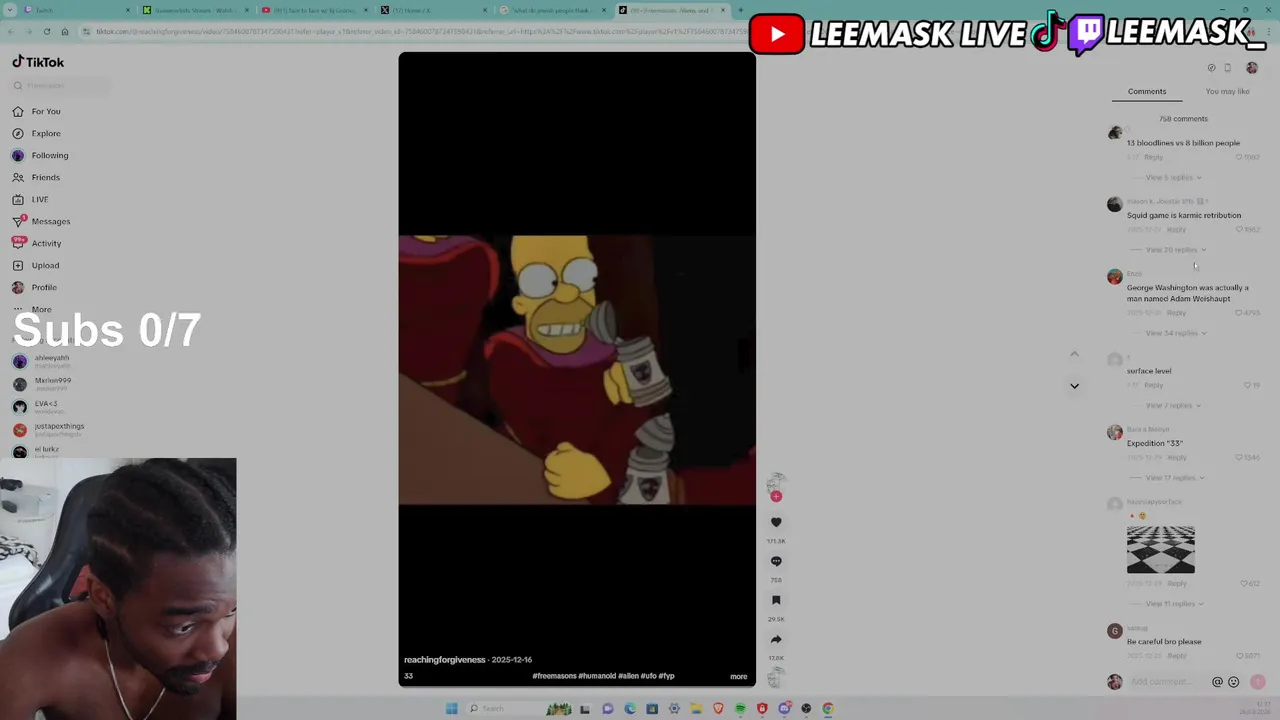Switch to the Comments tab
The width and height of the screenshot is (1280, 720).
1147,91
